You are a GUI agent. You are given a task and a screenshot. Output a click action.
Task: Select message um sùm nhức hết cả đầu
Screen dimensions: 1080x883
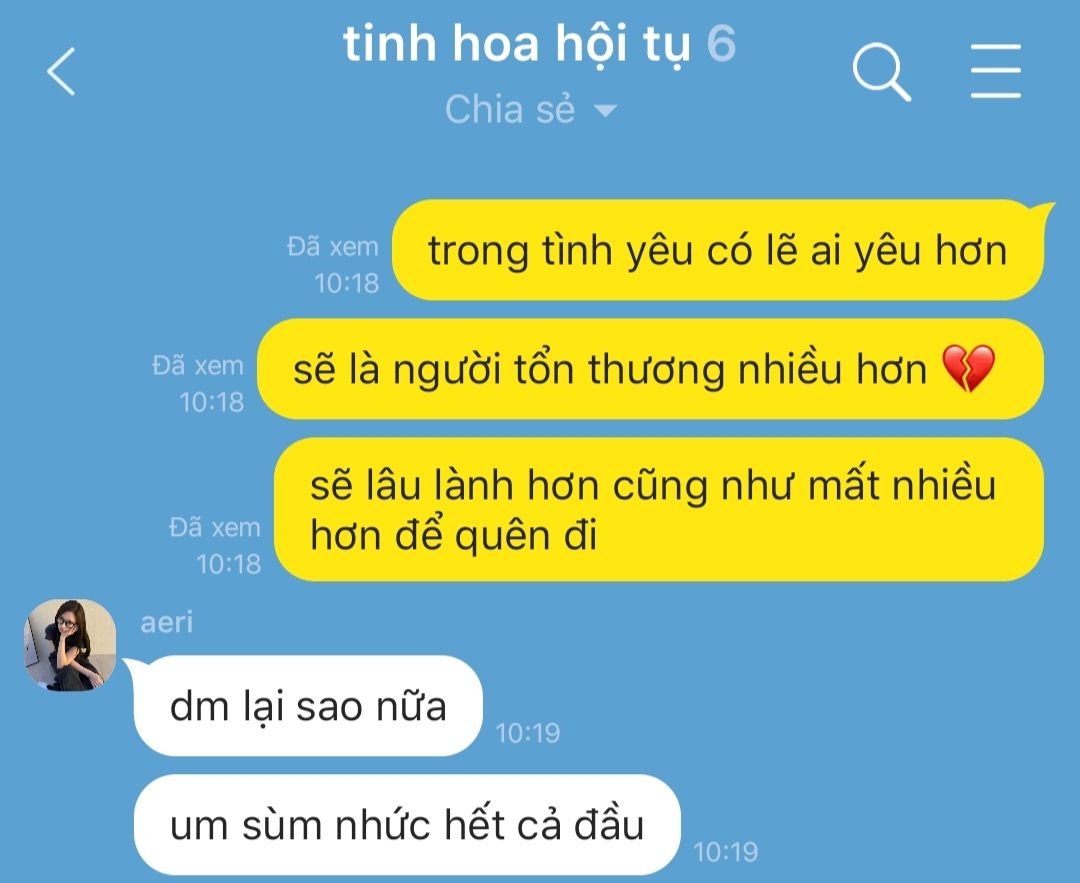(x=407, y=824)
